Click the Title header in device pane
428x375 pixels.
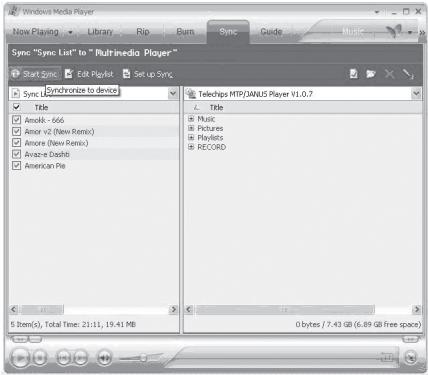pos(216,107)
